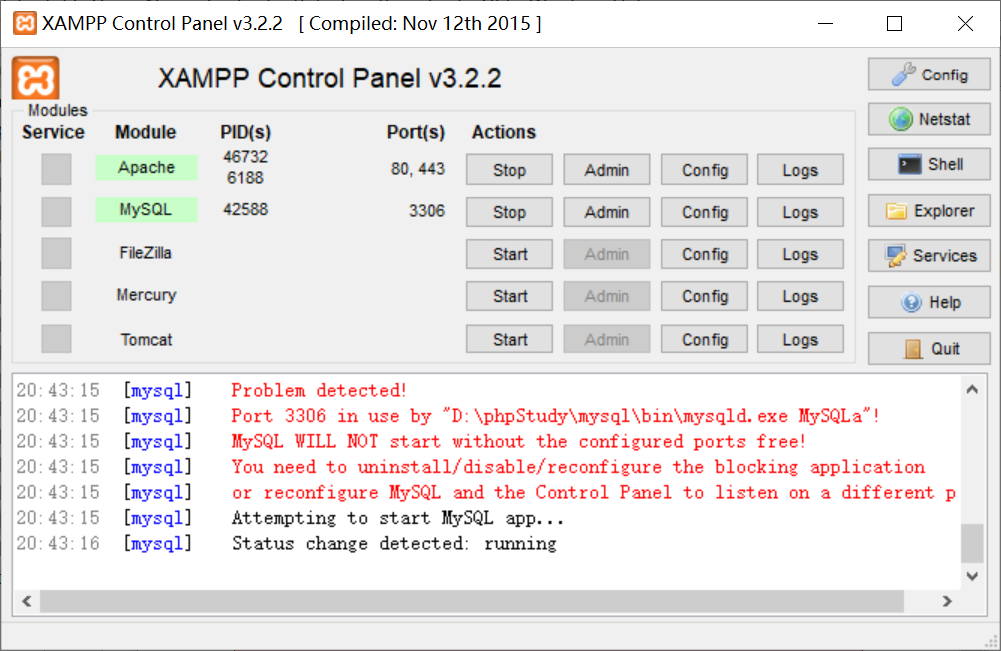Click the log horizontal scrollbar thumb
1001x651 pixels.
472,601
